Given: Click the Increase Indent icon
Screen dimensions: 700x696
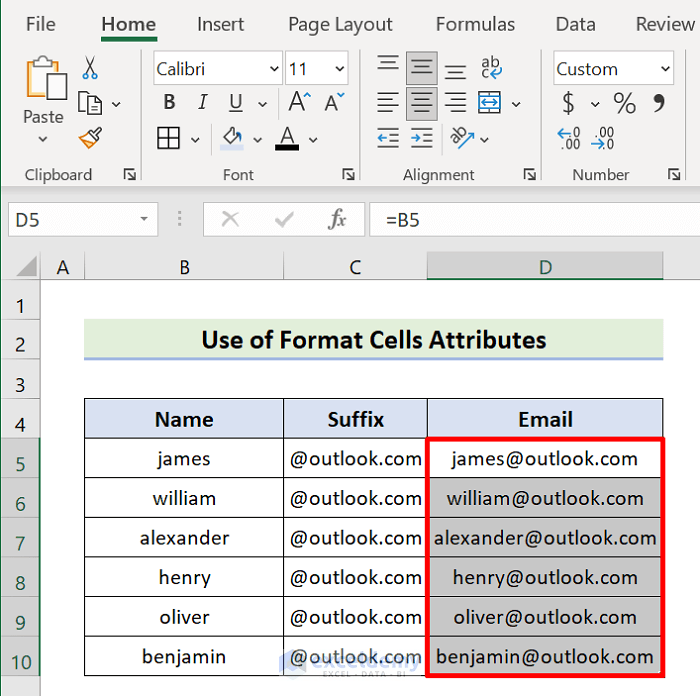Looking at the screenshot, I should [x=421, y=138].
